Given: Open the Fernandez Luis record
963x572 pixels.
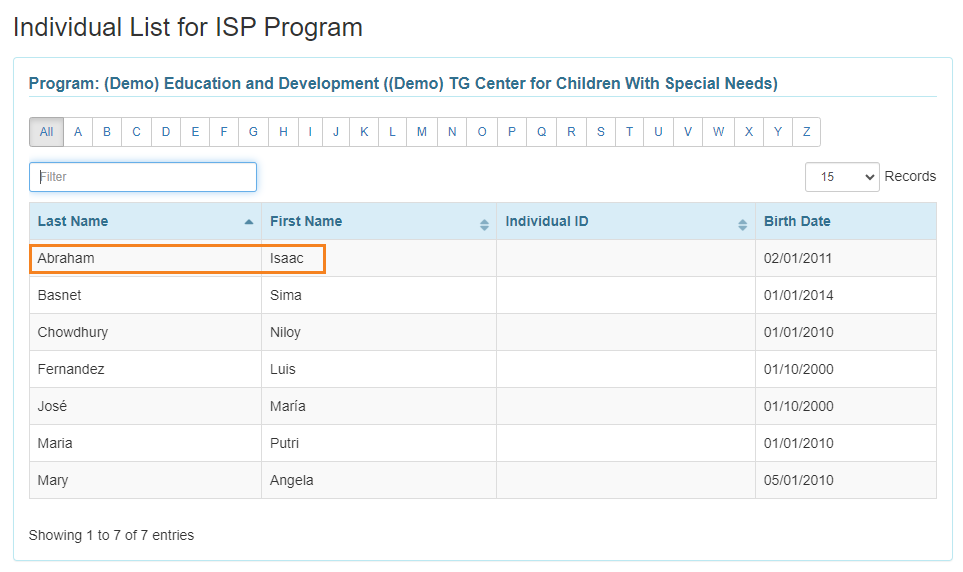Looking at the screenshot, I should click(483, 369).
